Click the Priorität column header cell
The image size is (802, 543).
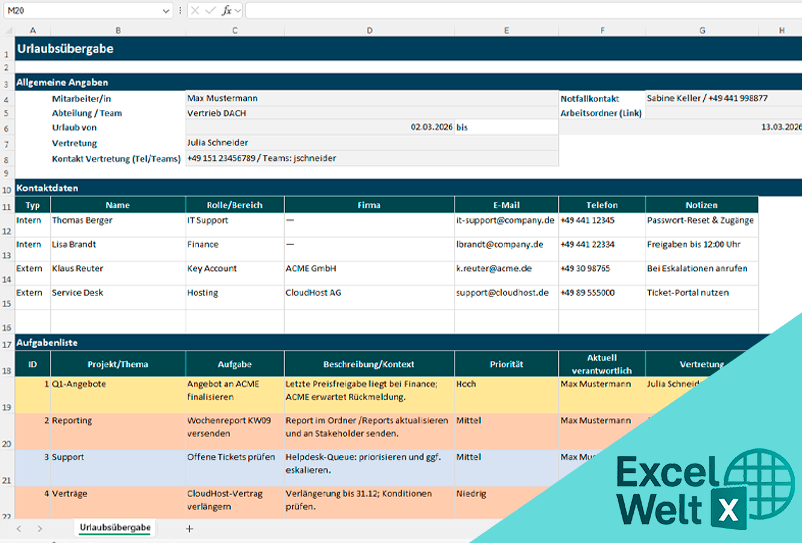click(x=506, y=364)
